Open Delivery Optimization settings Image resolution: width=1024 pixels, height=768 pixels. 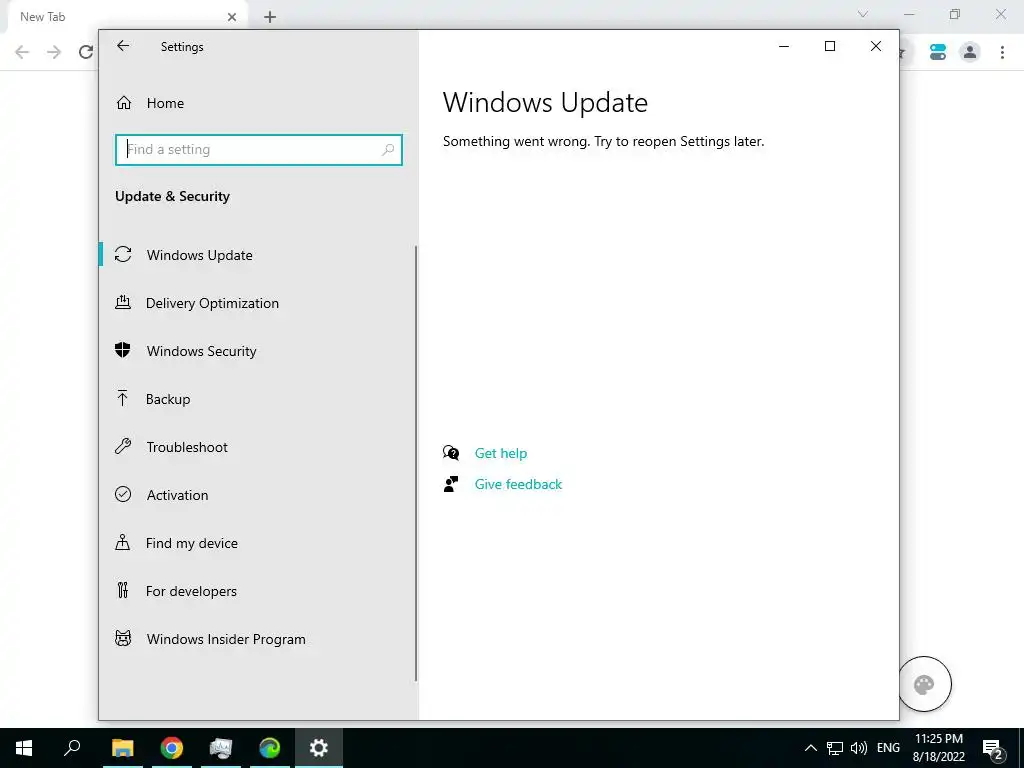[x=212, y=303]
